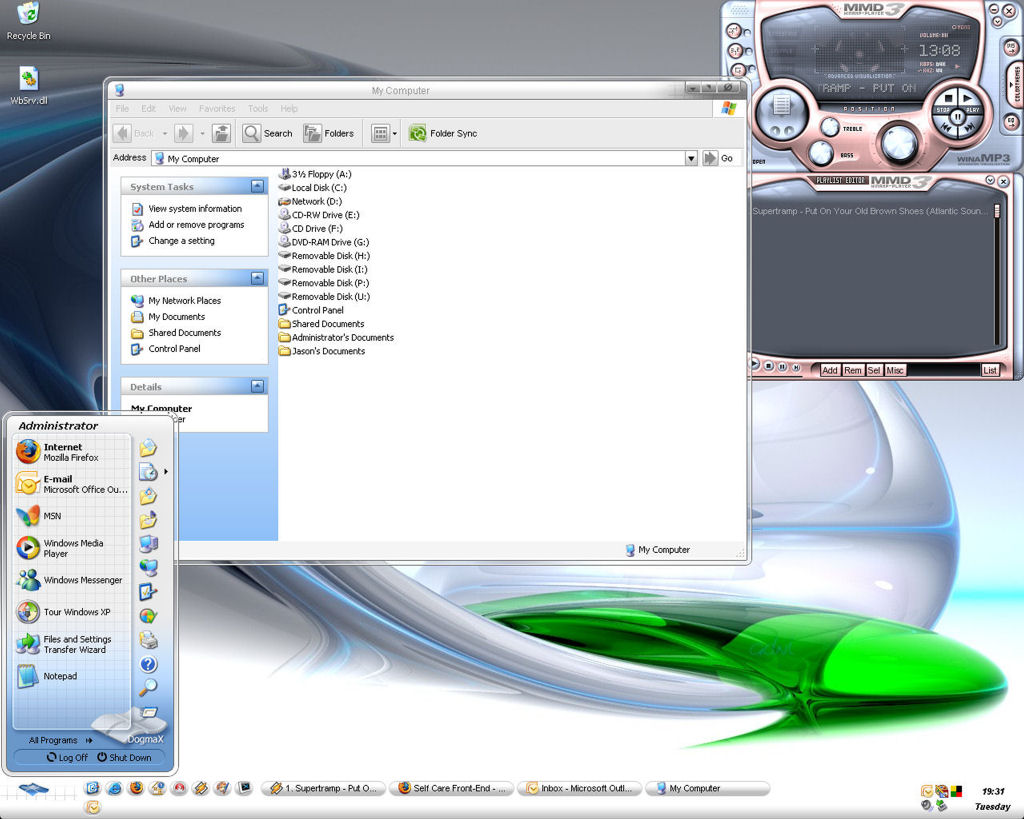This screenshot has width=1024, height=819.
Task: Select DVD-RAM Drive (G:)
Action: 324,242
